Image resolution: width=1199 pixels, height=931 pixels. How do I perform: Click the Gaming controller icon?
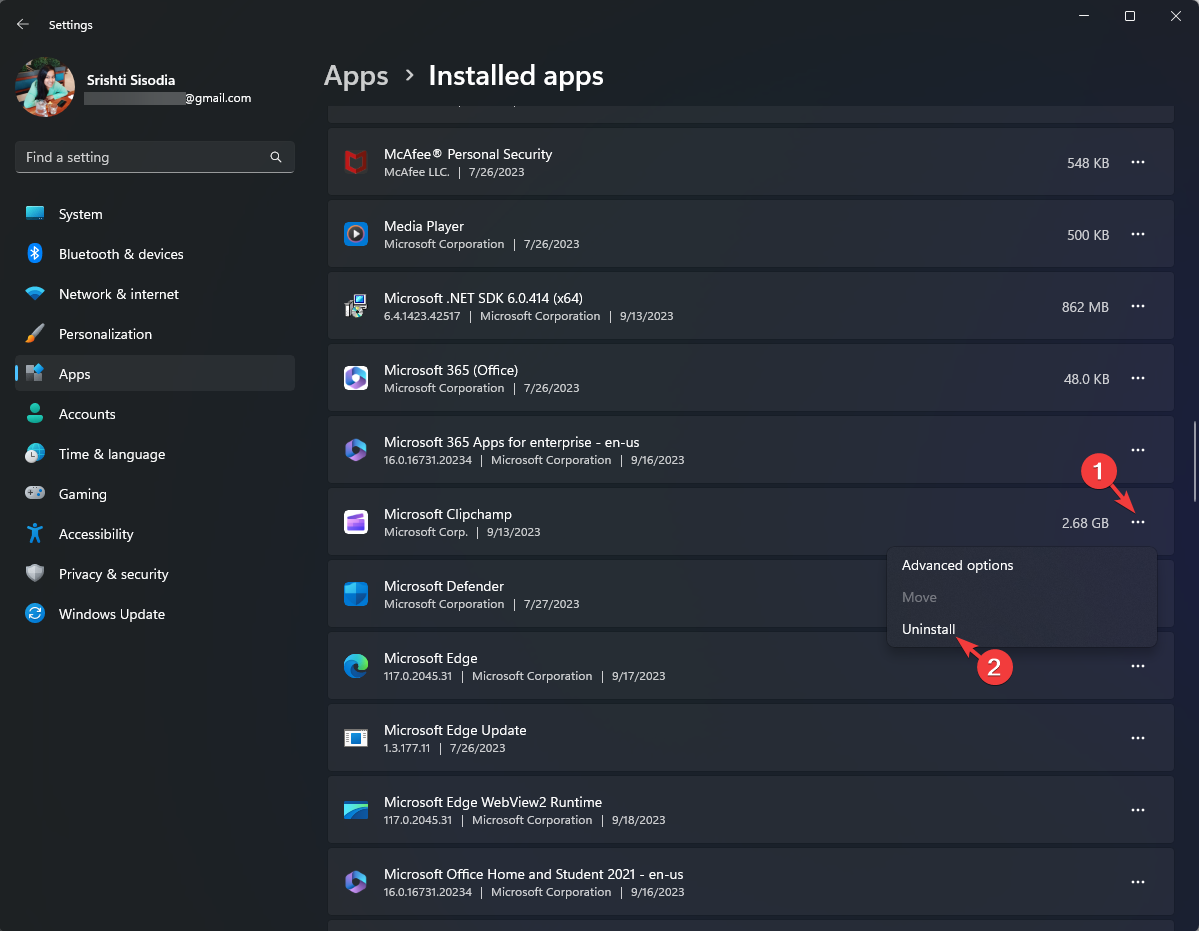pyautogui.click(x=35, y=493)
